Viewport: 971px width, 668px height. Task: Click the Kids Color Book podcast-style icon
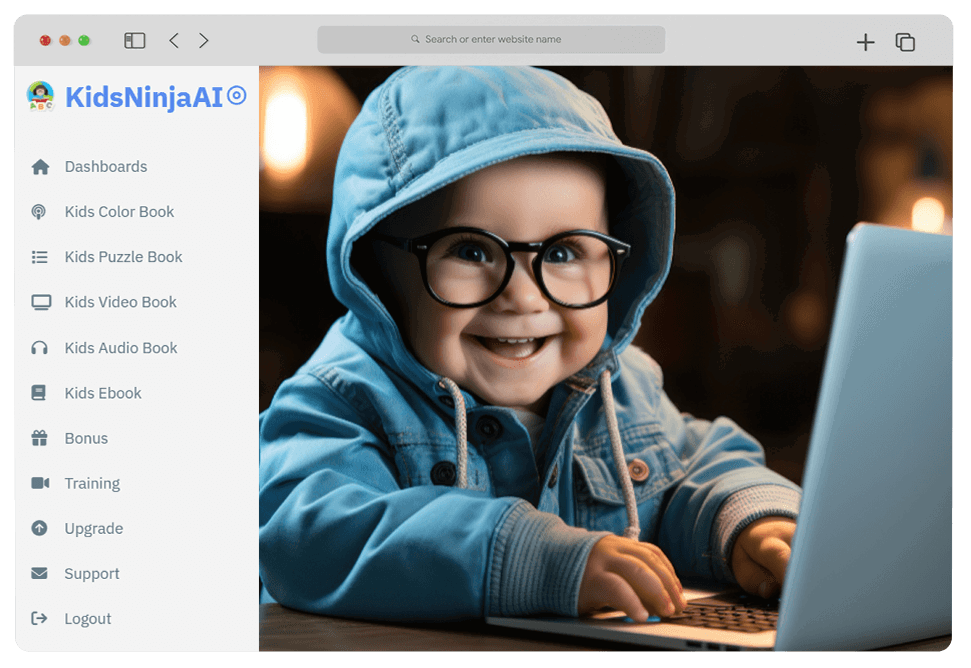point(39,212)
